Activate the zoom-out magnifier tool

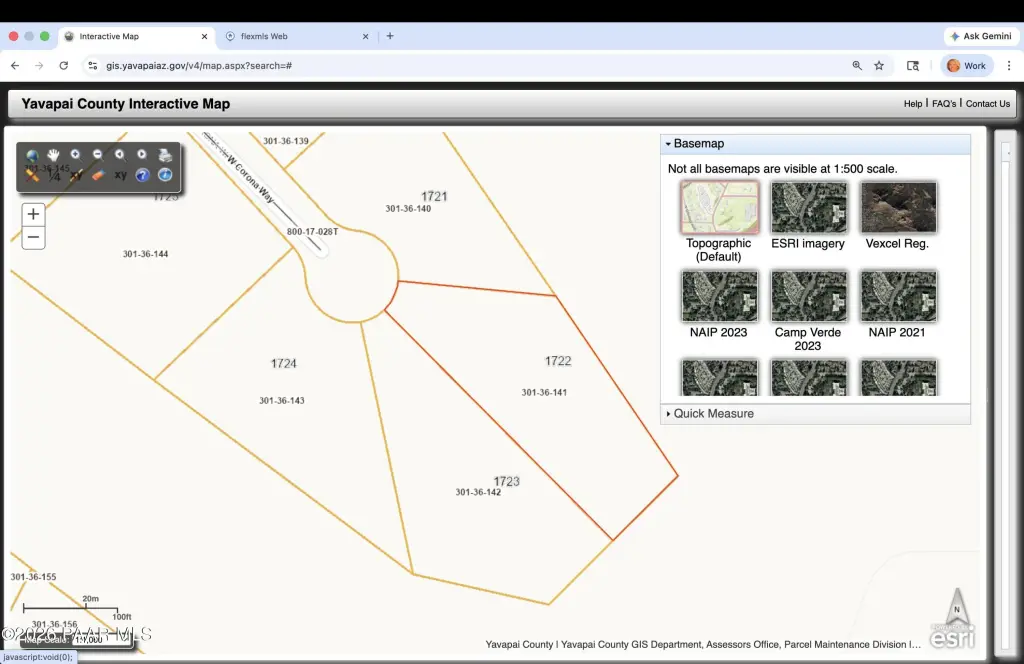[98, 155]
